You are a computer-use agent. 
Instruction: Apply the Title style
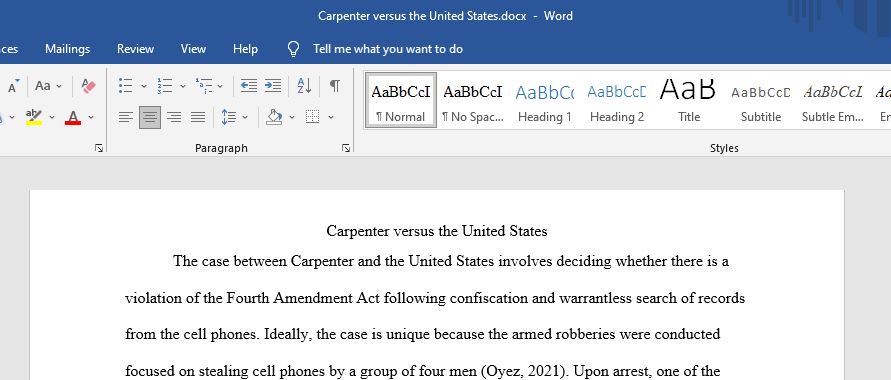click(689, 100)
